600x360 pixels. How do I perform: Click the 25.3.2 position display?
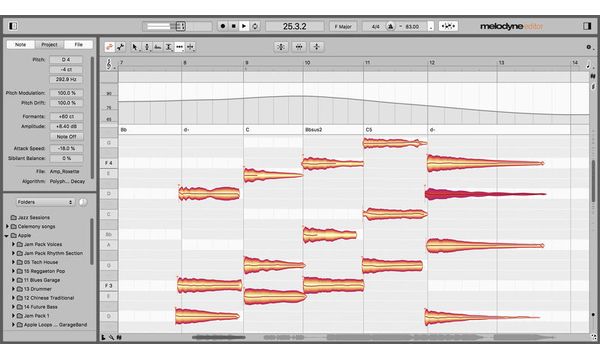[x=295, y=26]
